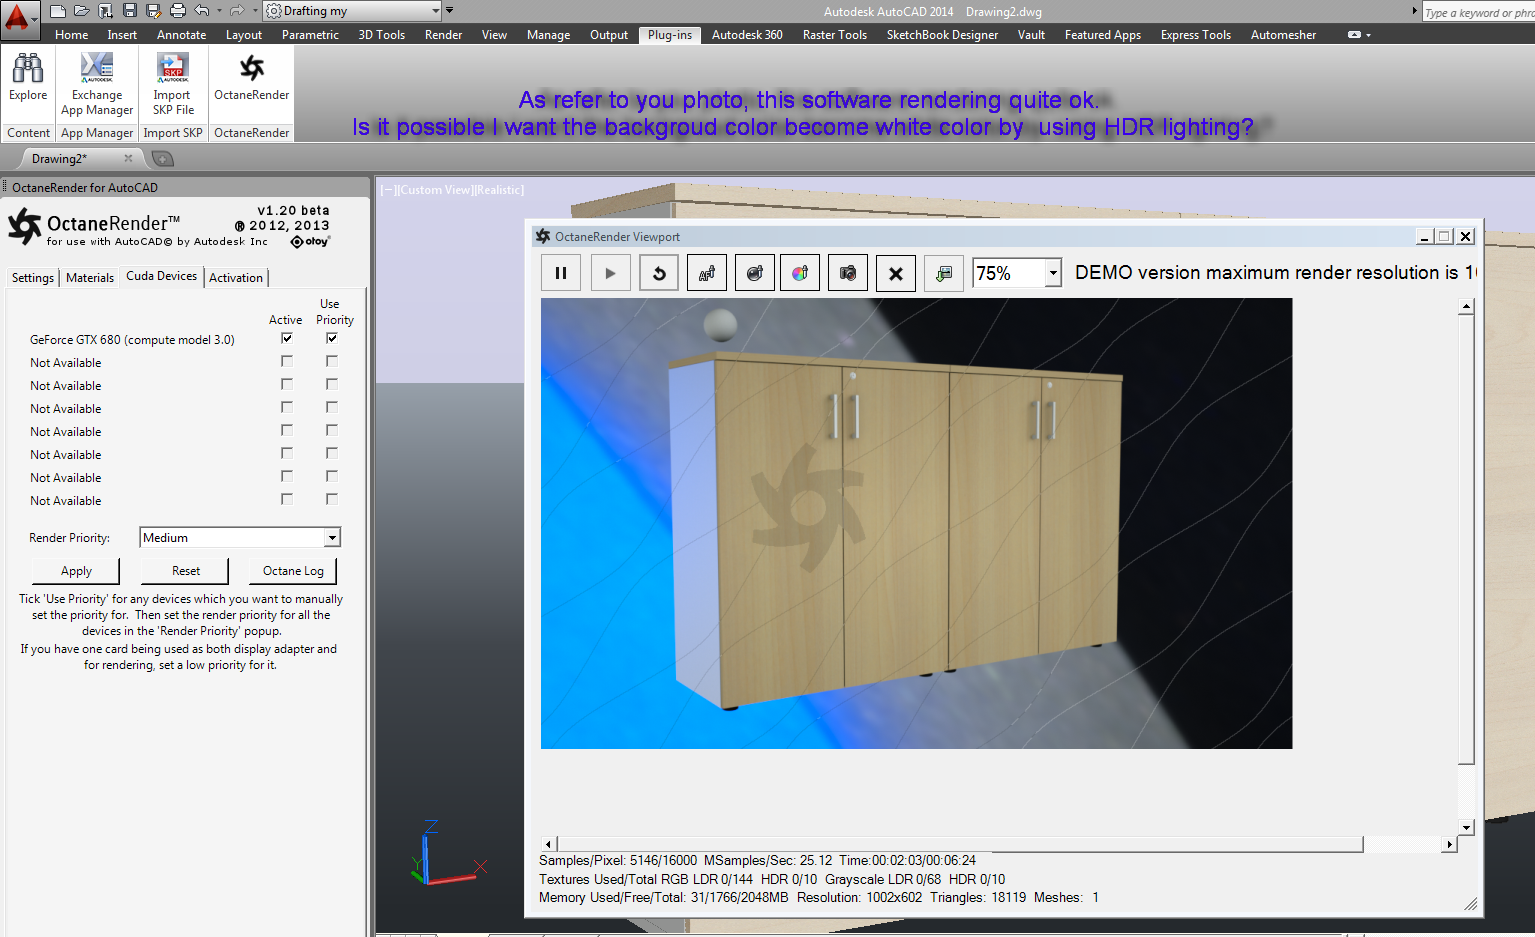Click the viewport vertical scrollbar up arrow

1466,306
